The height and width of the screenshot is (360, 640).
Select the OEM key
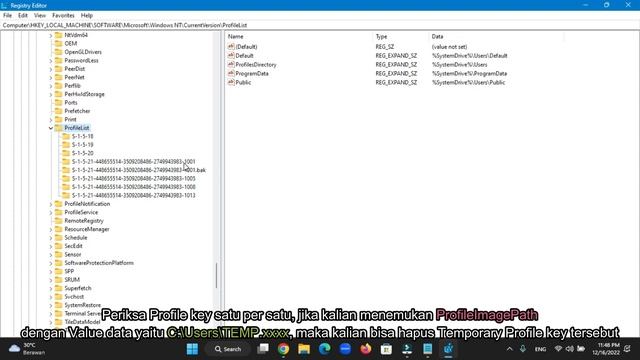click(x=70, y=44)
